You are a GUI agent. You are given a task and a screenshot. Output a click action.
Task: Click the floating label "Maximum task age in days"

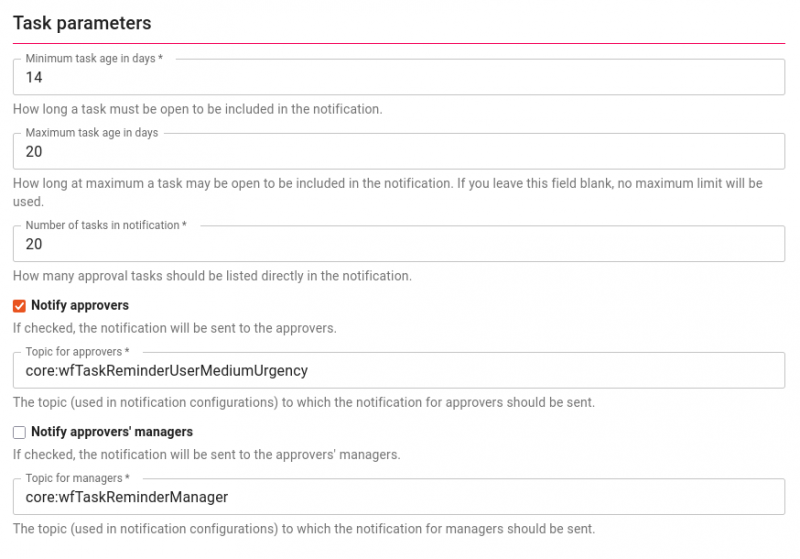(91, 133)
